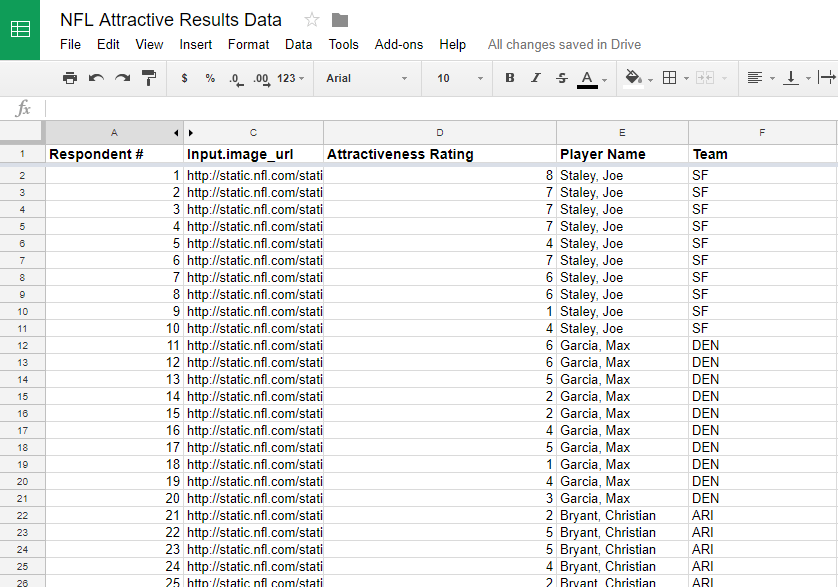
Task: Open the fill color picker
Action: (634, 79)
